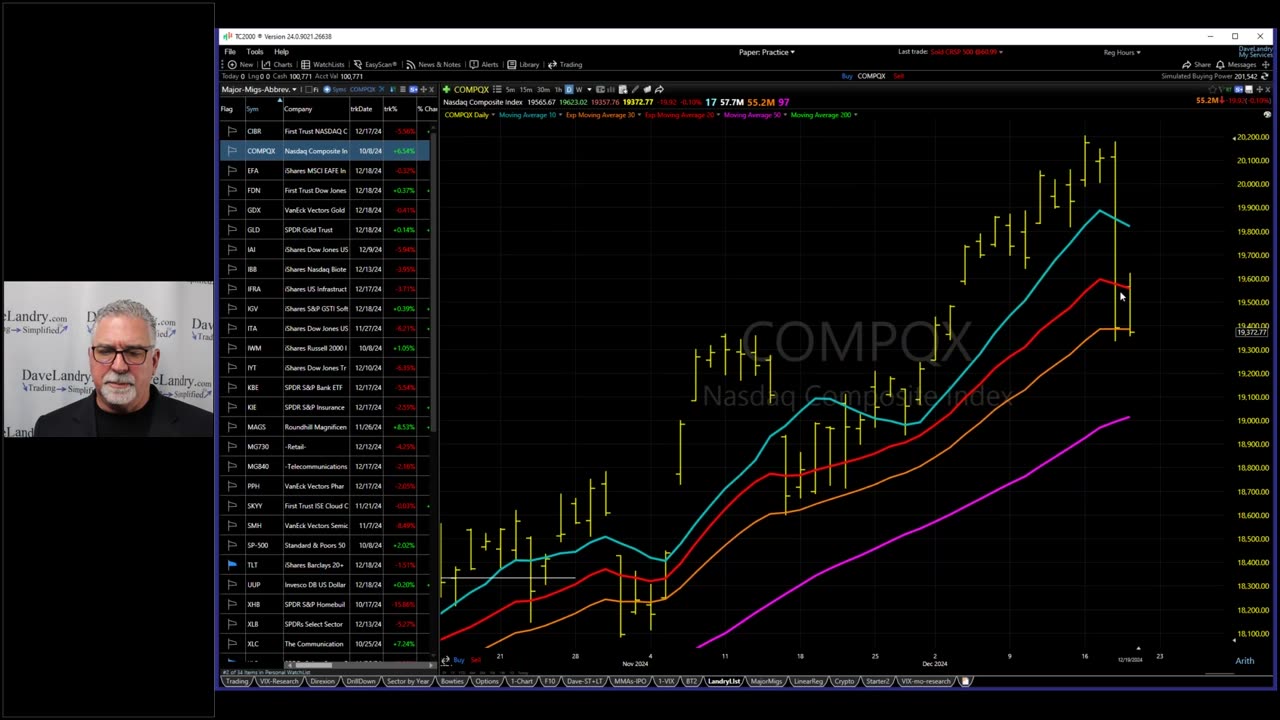This screenshot has width=1280, height=720.
Task: Select the GLD row in the watchlist
Action: click(325, 230)
